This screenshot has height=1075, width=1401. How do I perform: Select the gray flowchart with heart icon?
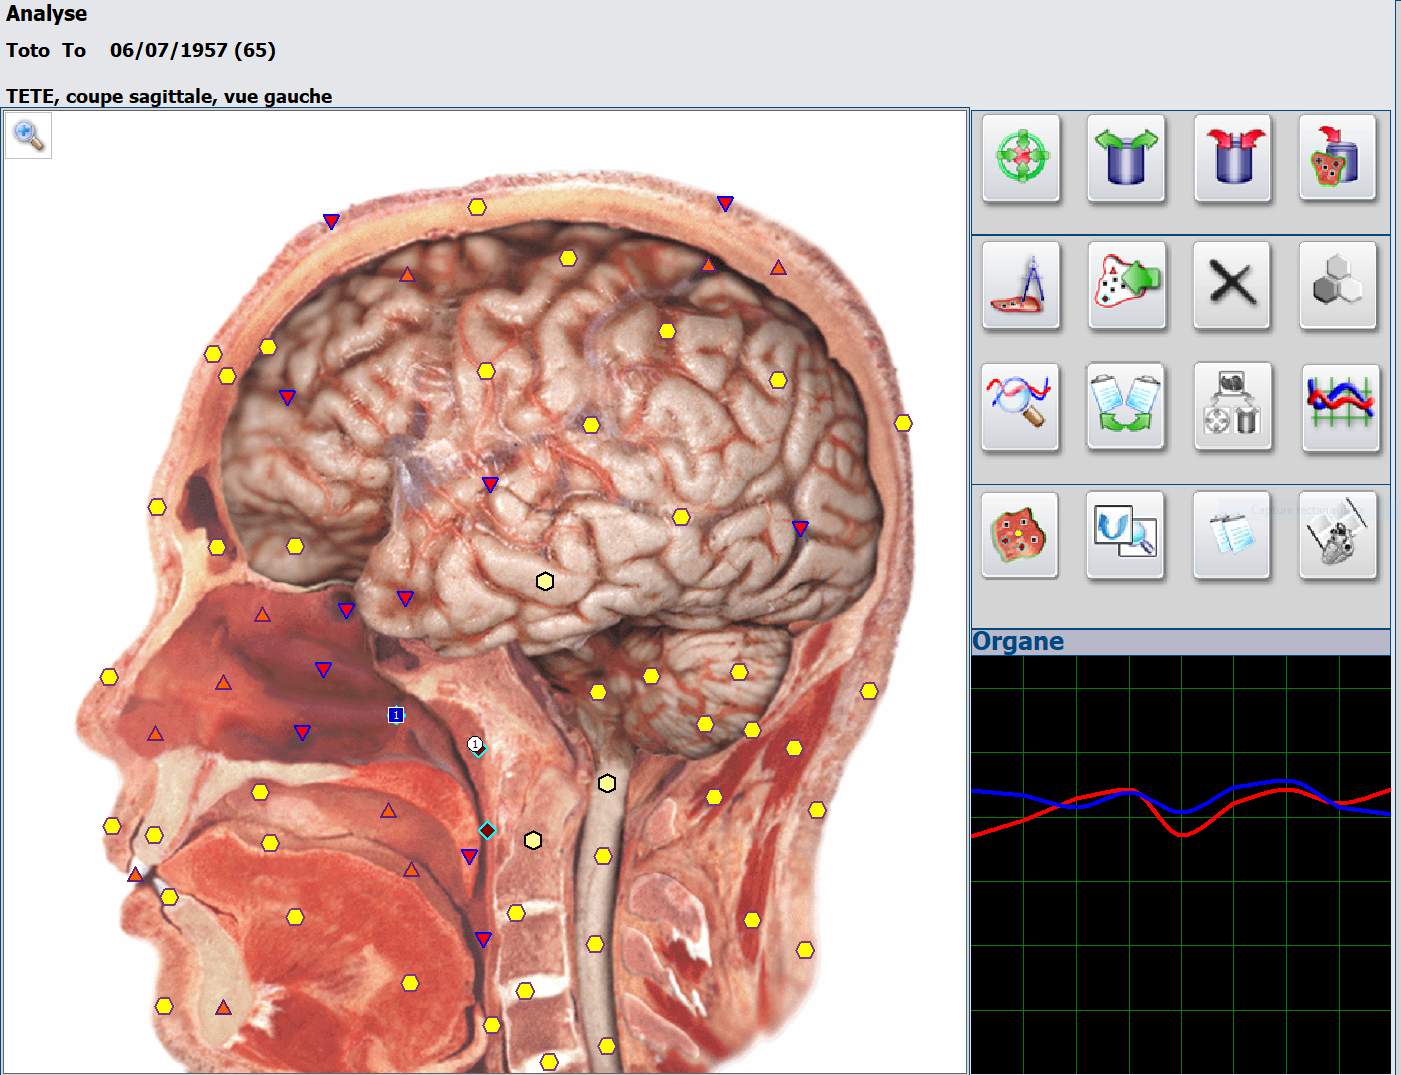1232,407
